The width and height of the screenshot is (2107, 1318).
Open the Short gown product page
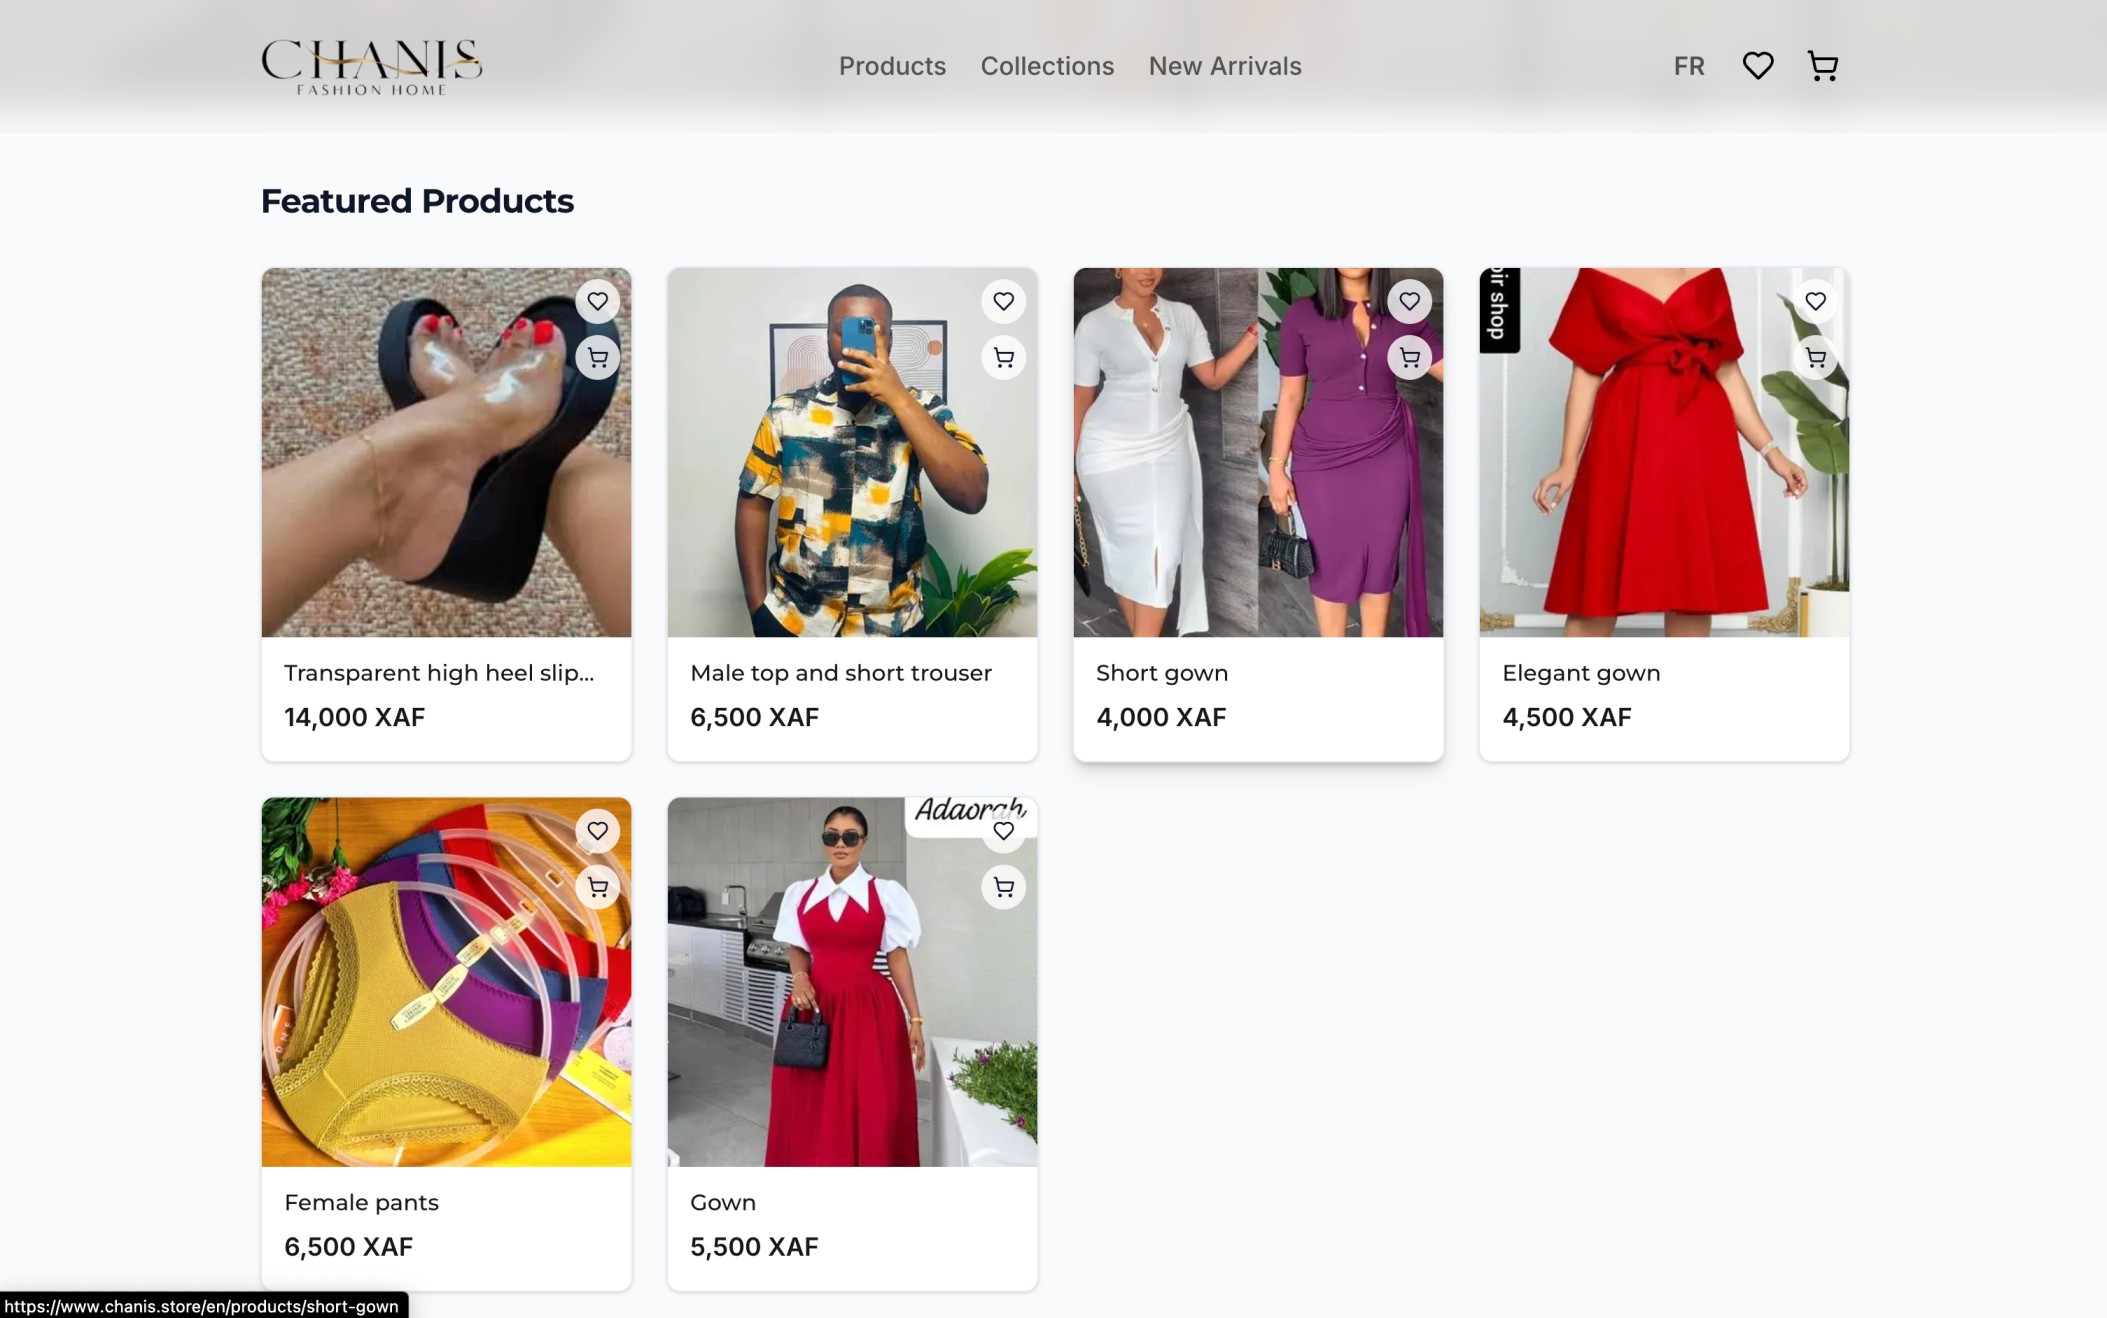click(1162, 672)
